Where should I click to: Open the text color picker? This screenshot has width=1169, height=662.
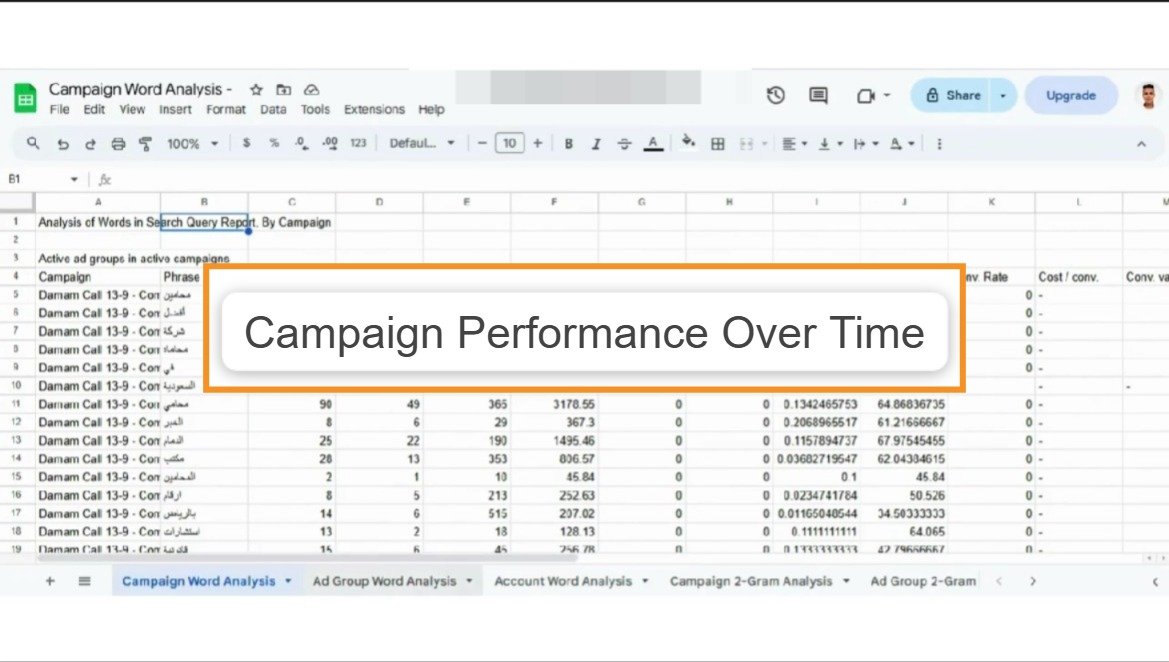651,143
